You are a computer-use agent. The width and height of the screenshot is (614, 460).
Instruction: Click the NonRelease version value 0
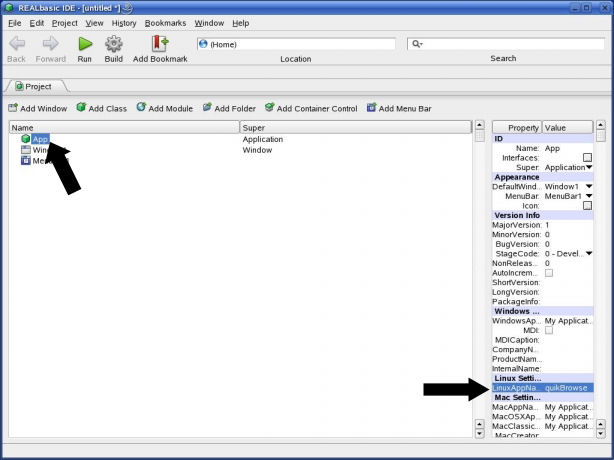[547, 263]
